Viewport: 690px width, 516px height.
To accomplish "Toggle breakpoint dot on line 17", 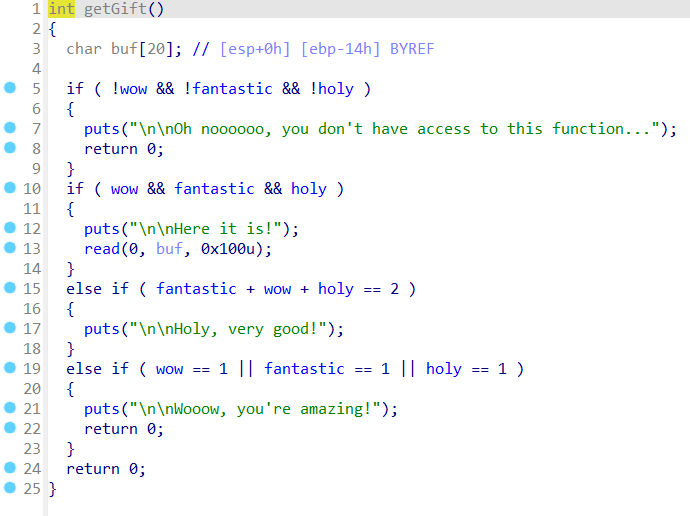I will pyautogui.click(x=10, y=328).
